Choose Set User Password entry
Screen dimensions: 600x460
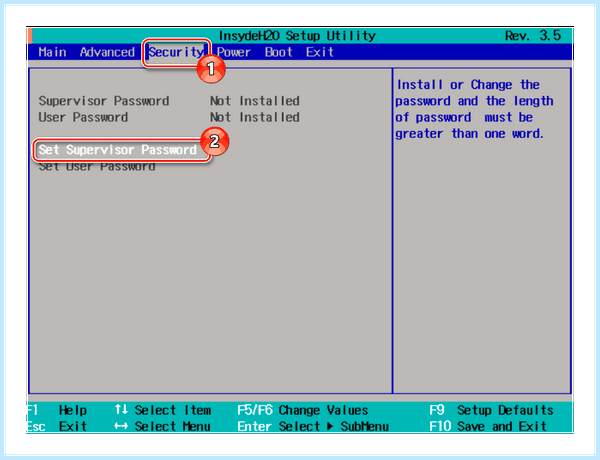click(97, 166)
